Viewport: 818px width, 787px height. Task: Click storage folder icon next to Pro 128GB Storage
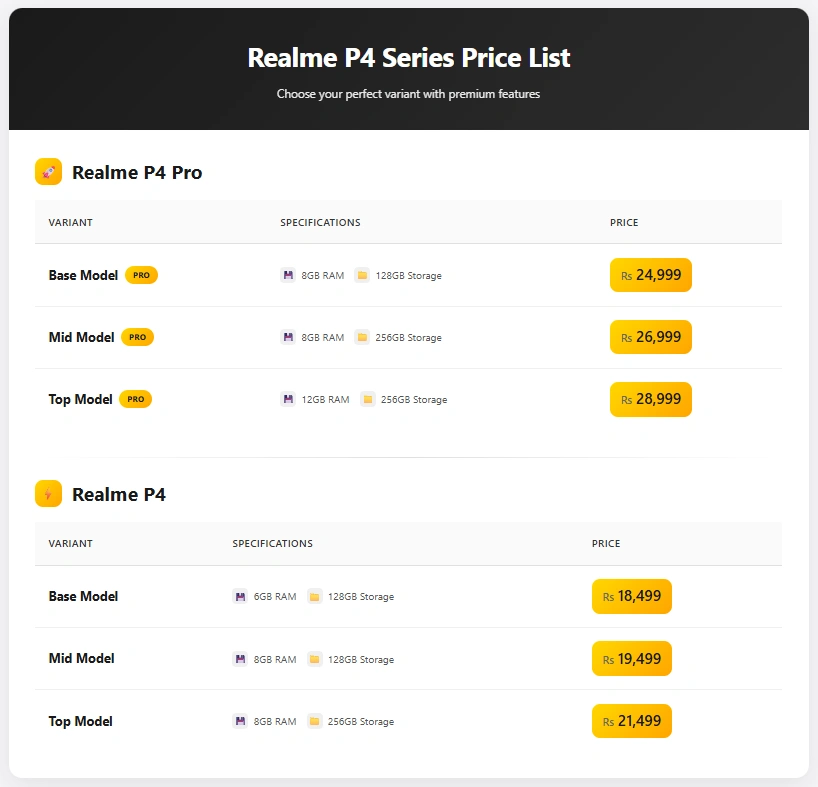tap(362, 275)
